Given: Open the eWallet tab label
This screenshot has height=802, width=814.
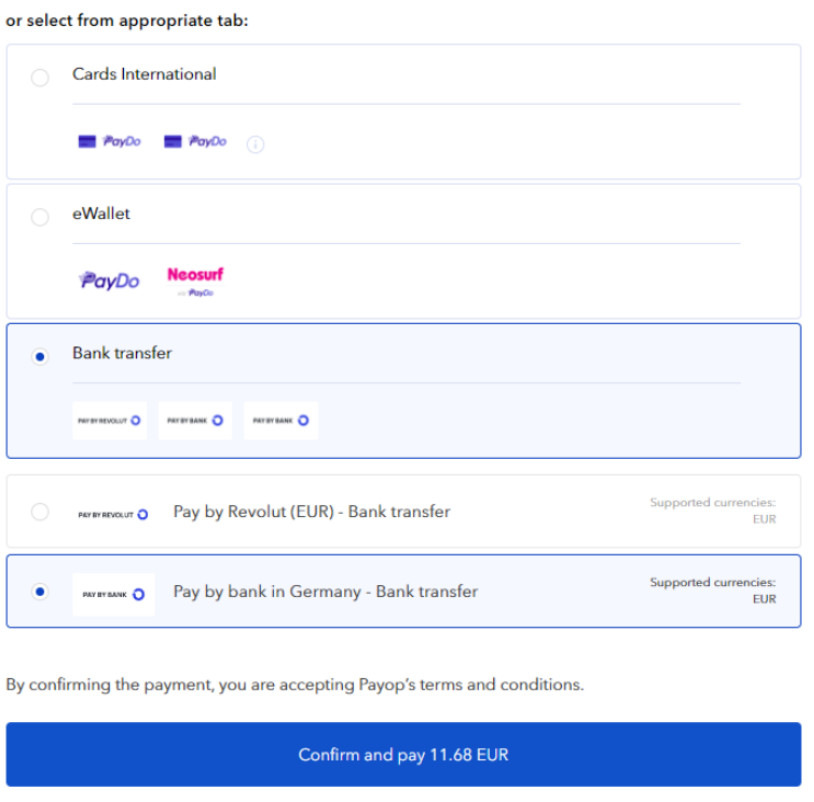Looking at the screenshot, I should (101, 214).
